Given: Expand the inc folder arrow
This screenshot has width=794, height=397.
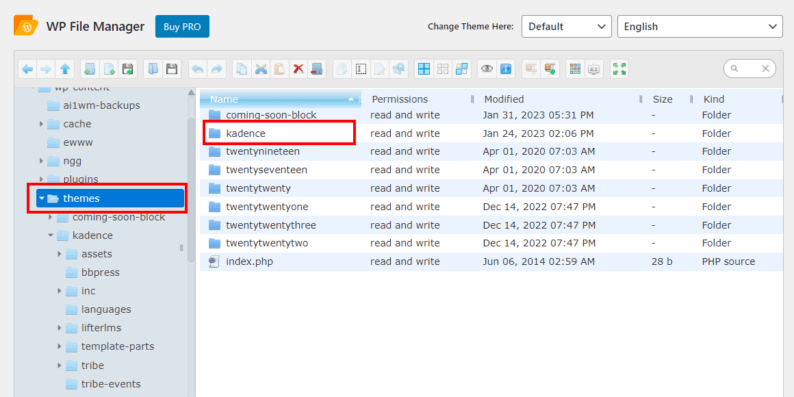Looking at the screenshot, I should 60,291.
